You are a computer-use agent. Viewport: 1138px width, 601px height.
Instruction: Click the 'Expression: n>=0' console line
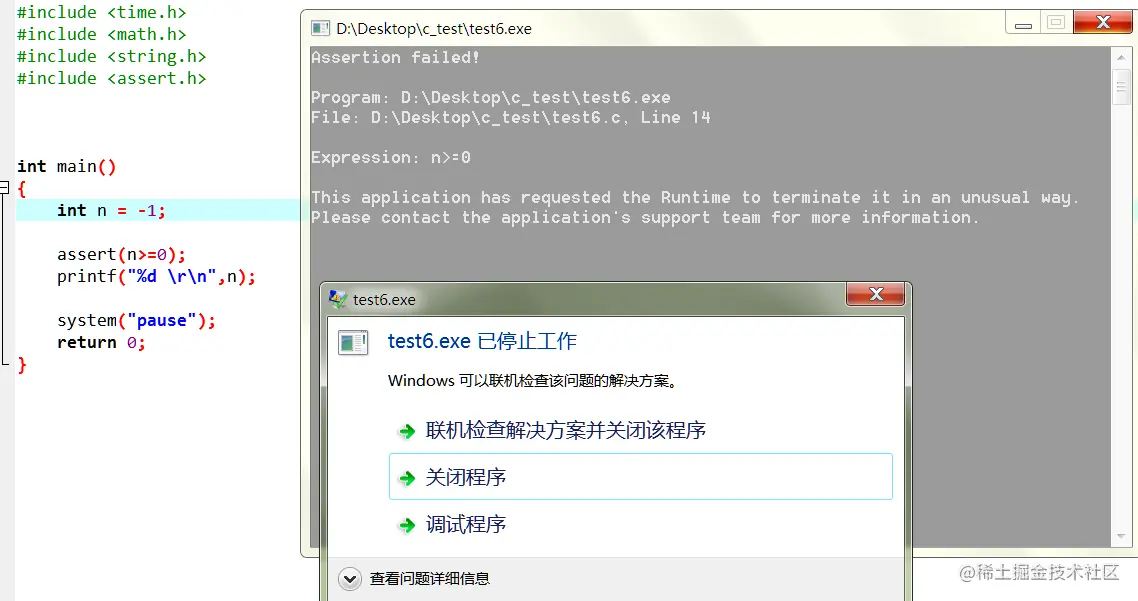tap(390, 158)
